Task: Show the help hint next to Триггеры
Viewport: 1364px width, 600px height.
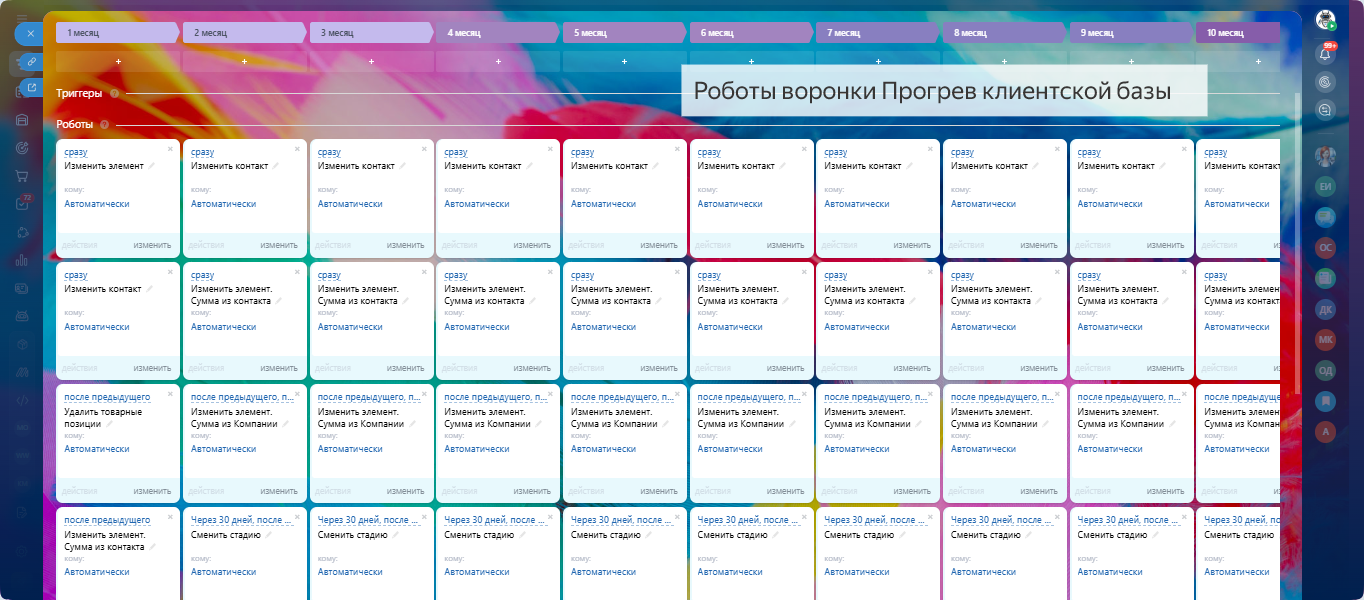Action: 114,93
